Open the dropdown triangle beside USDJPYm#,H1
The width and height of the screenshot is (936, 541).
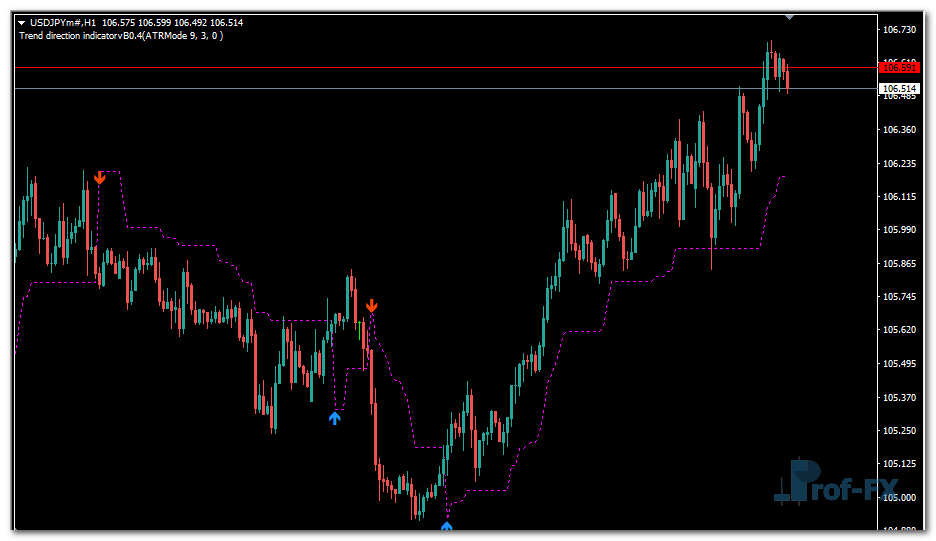point(21,22)
